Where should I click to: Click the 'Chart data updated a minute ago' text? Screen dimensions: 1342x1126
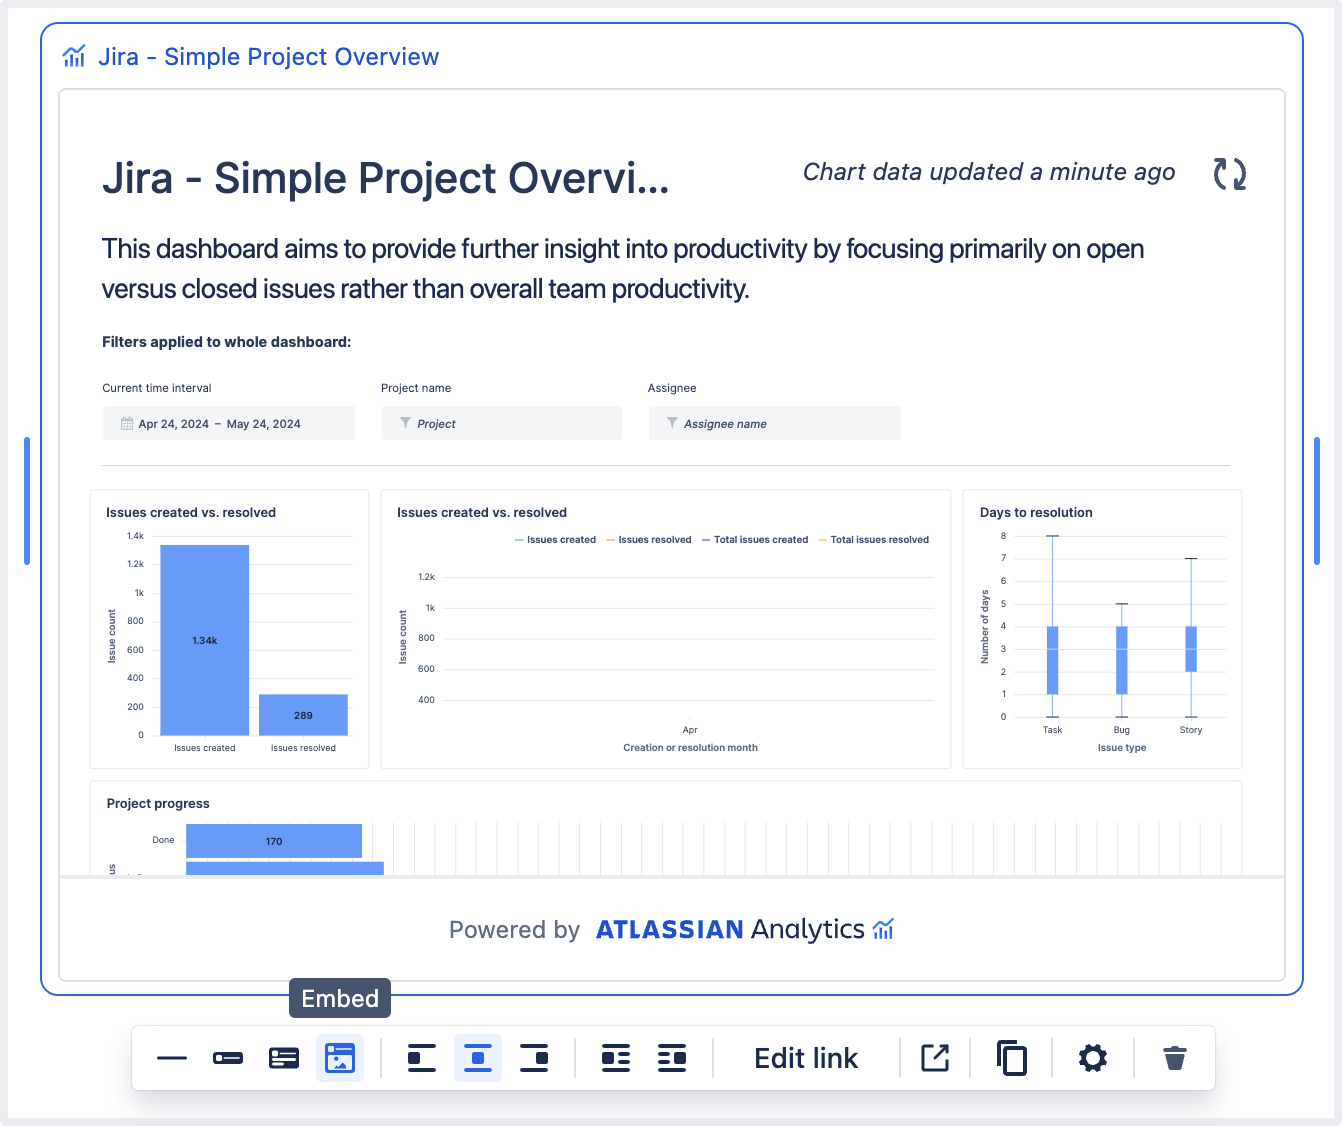pyautogui.click(x=989, y=172)
